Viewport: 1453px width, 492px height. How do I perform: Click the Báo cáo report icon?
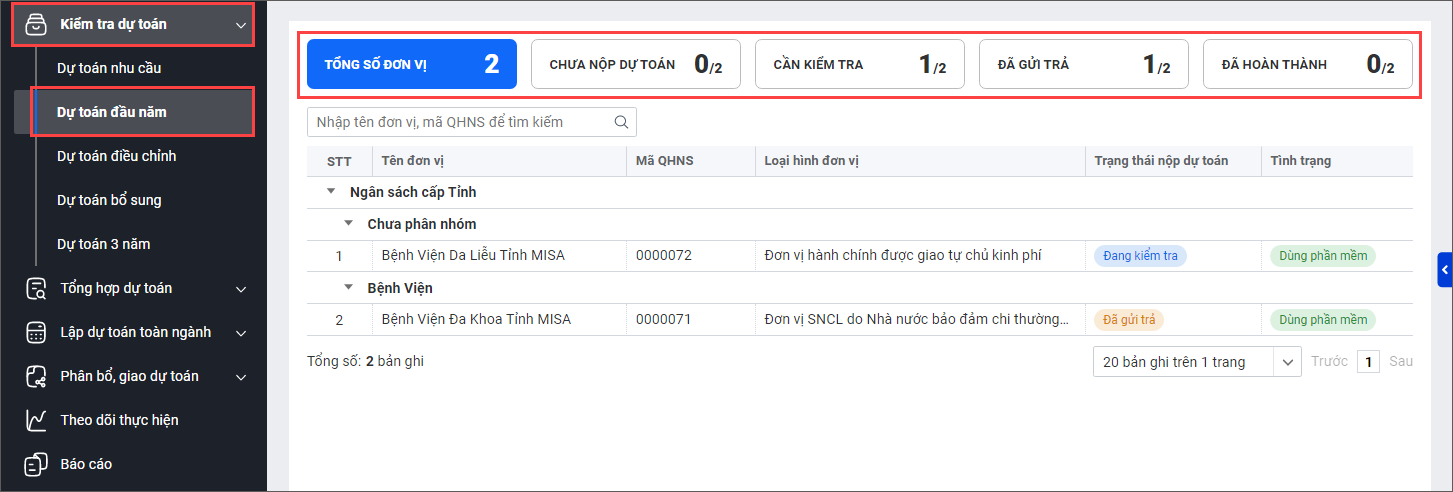pos(36,465)
